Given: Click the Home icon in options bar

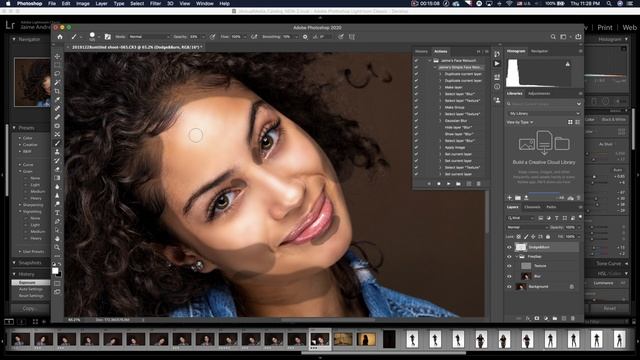Looking at the screenshot, I should point(60,37).
